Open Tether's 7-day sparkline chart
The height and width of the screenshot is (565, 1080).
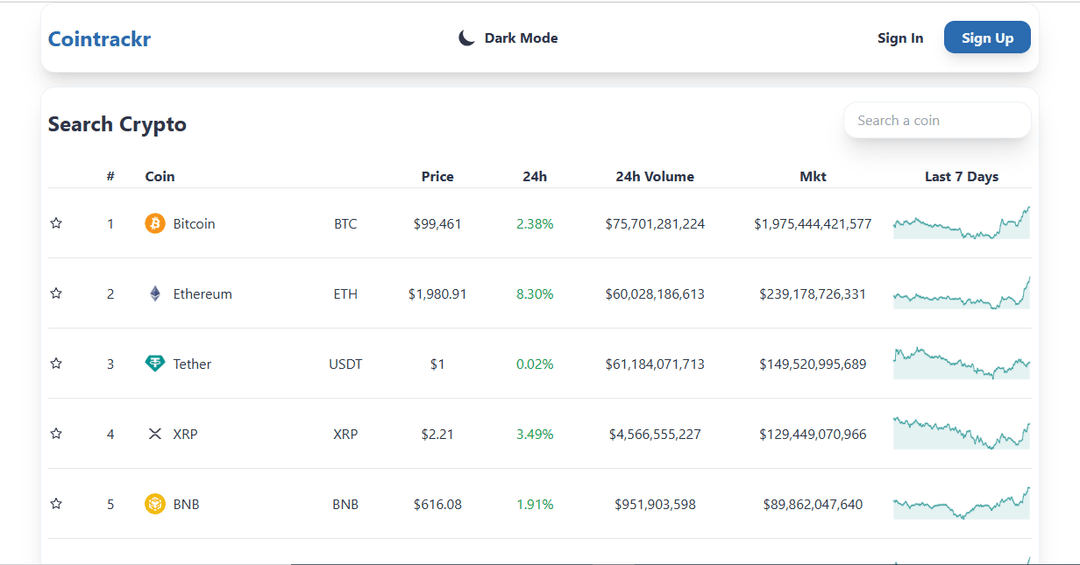(962, 363)
